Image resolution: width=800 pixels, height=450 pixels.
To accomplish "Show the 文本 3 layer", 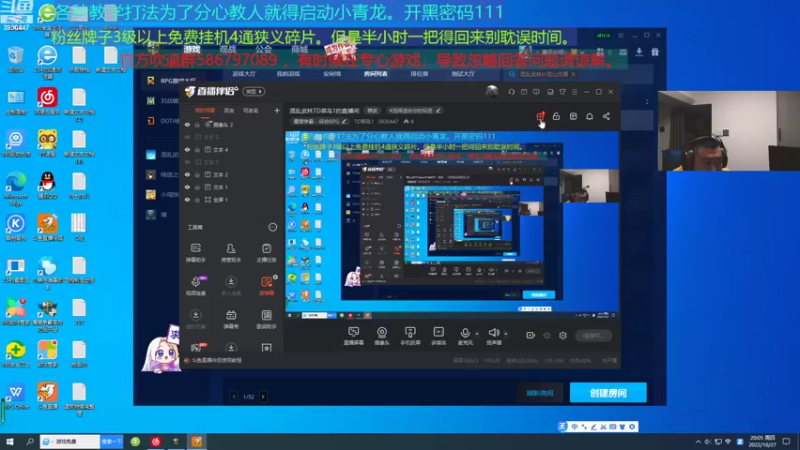I will (187, 162).
